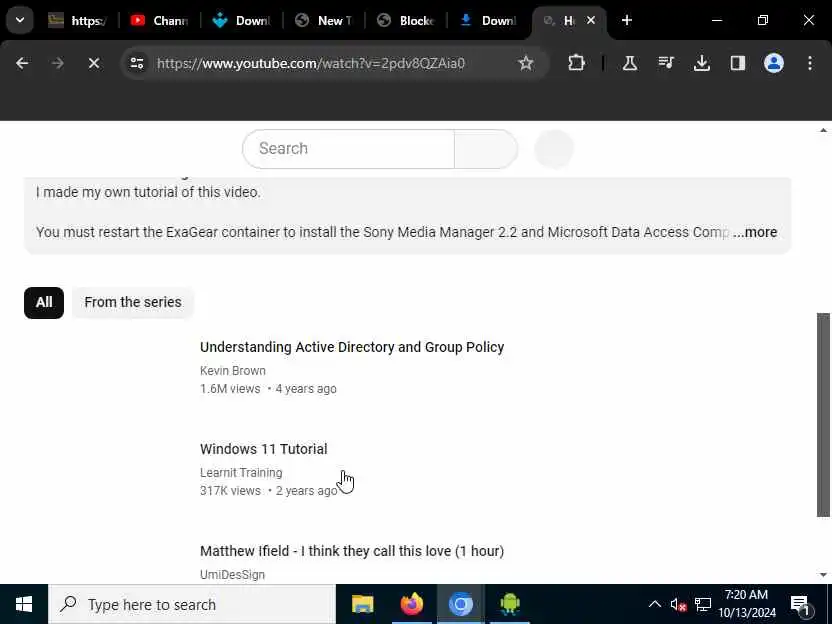Image resolution: width=832 pixels, height=624 pixels.
Task: Open the Chrome profile avatar
Action: coord(774,64)
